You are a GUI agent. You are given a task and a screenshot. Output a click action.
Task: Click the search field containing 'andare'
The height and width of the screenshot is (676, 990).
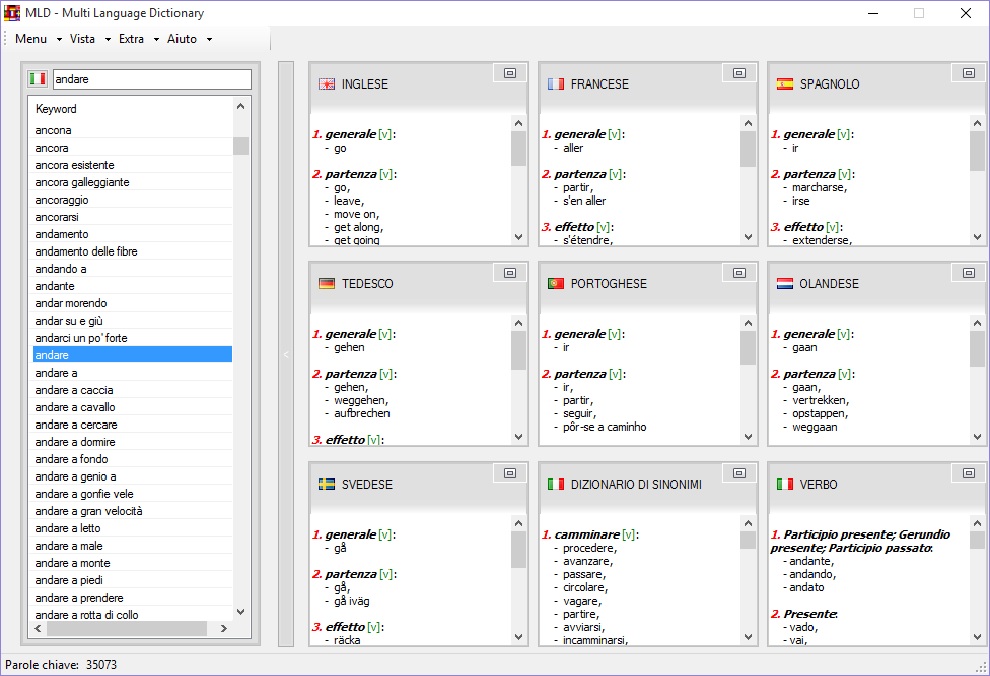tap(150, 79)
